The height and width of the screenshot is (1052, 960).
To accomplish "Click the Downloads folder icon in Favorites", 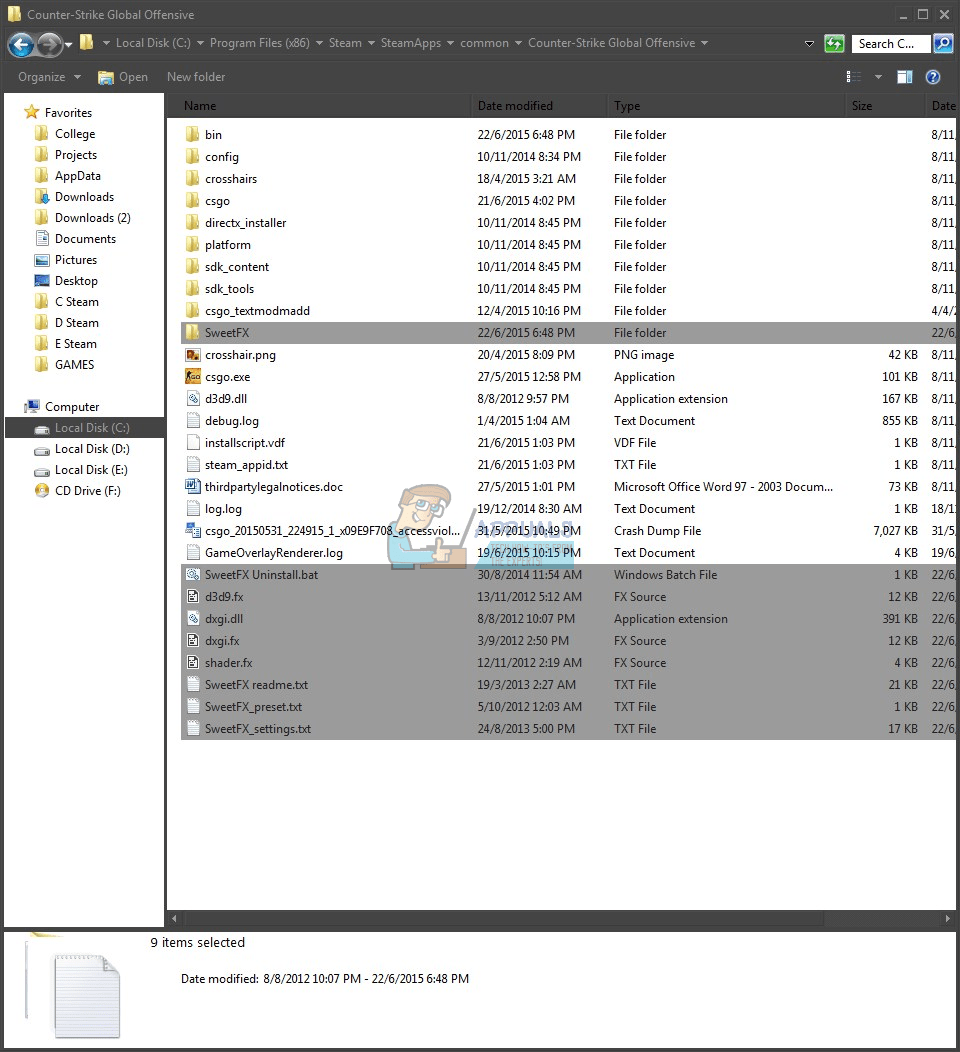I will coord(42,197).
